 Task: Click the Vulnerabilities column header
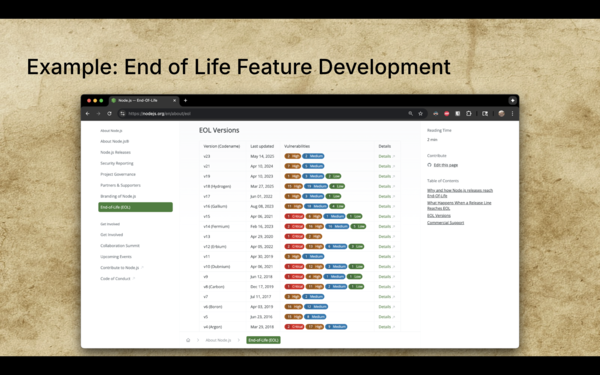297,146
